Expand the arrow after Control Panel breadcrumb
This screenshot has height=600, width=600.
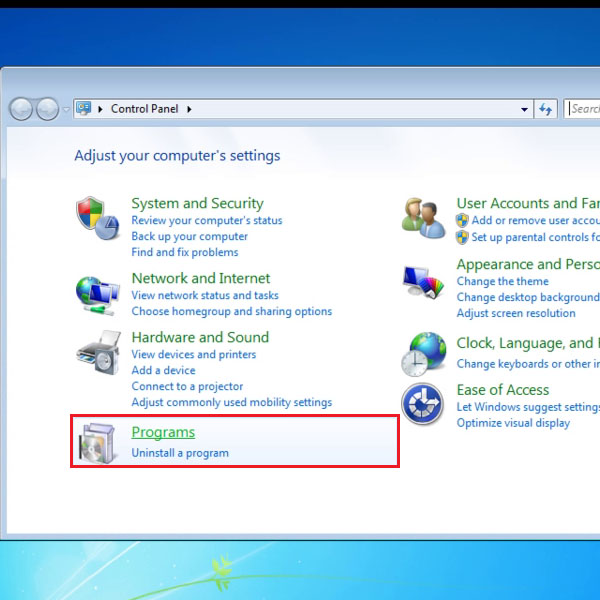point(189,109)
